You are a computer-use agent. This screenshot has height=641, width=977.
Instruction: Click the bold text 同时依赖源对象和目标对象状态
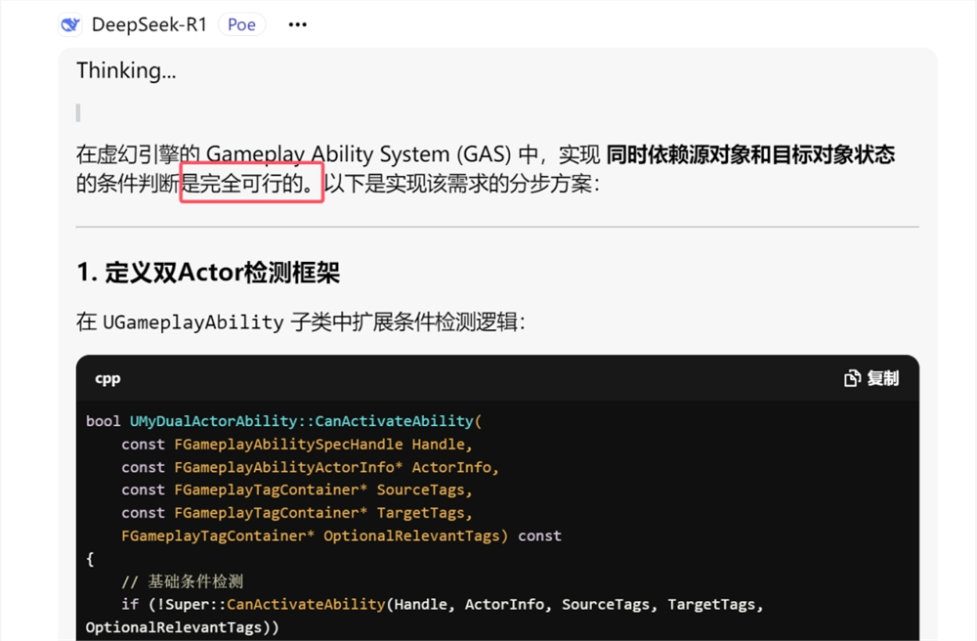(750, 155)
